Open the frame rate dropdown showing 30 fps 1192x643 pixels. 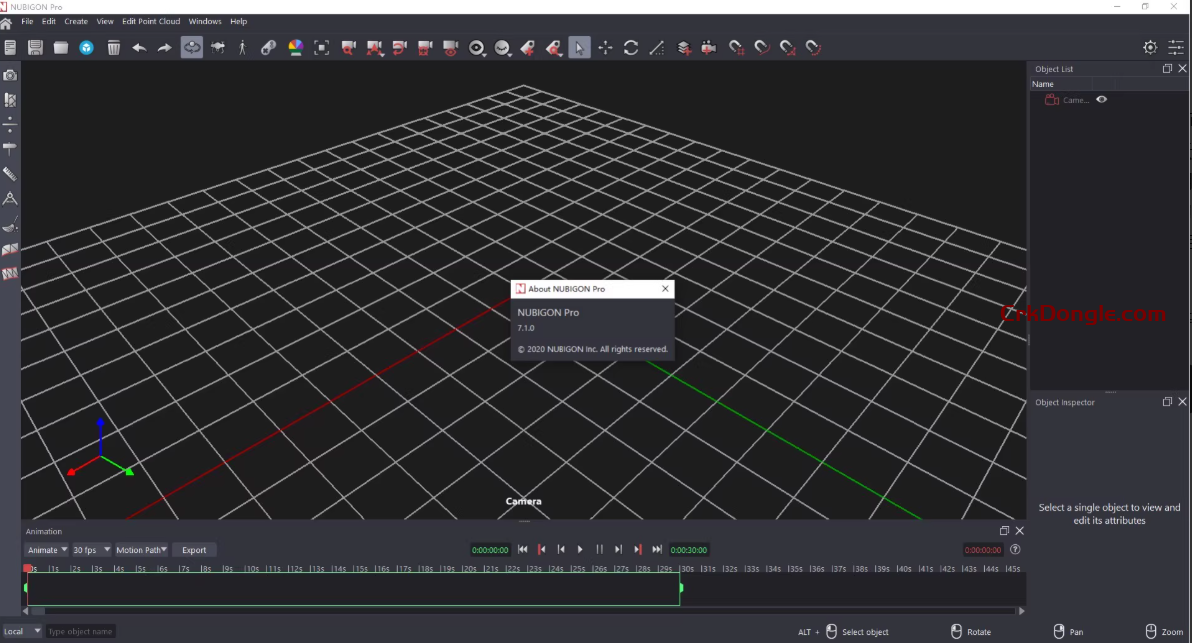pos(91,549)
